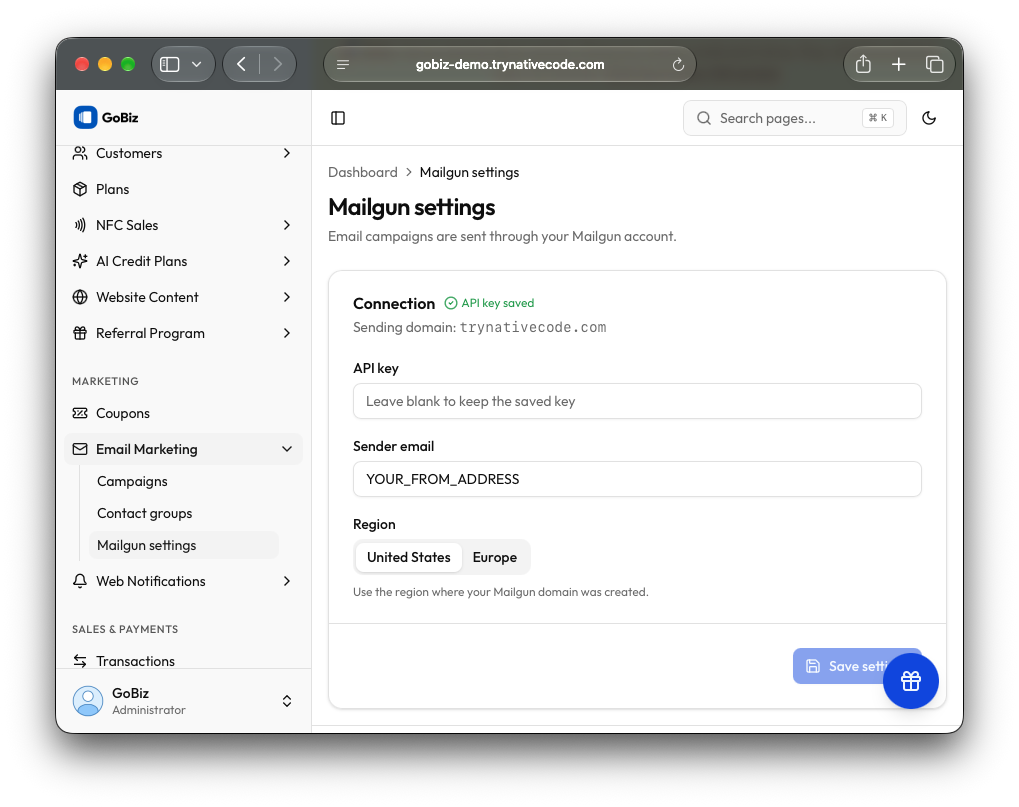The width and height of the screenshot is (1019, 807).
Task: Click the Save settings button
Action: 857,666
